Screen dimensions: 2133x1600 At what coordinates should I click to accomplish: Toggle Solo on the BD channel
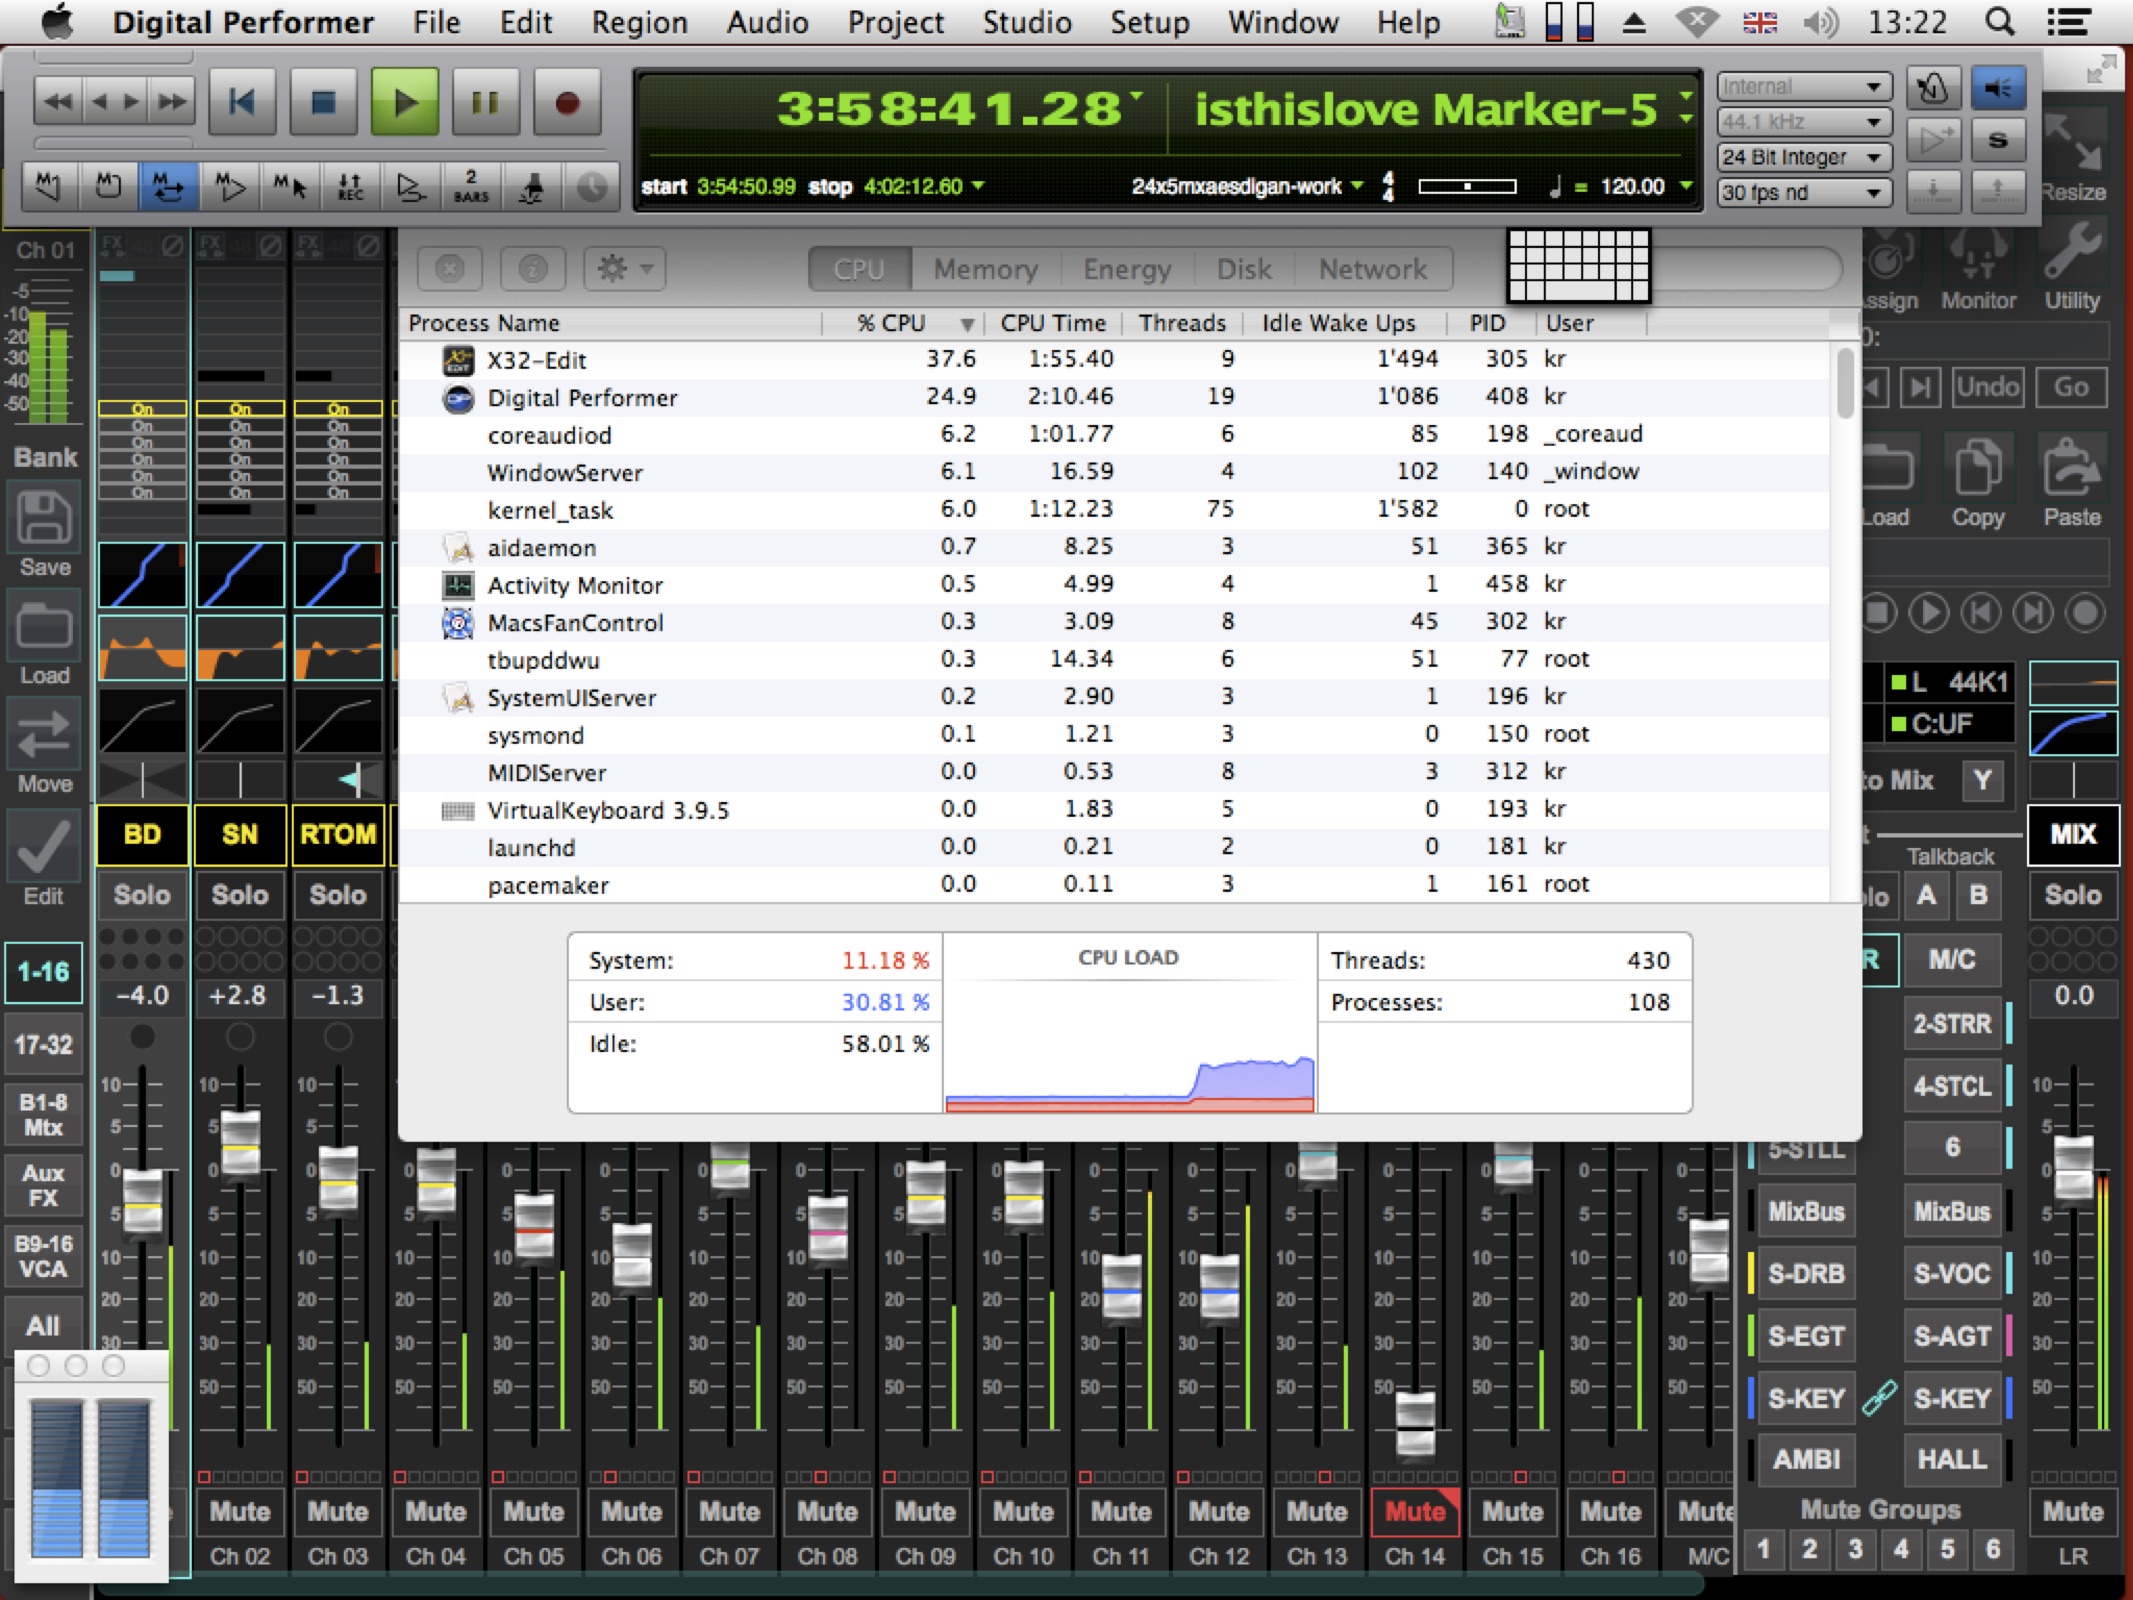tap(142, 895)
